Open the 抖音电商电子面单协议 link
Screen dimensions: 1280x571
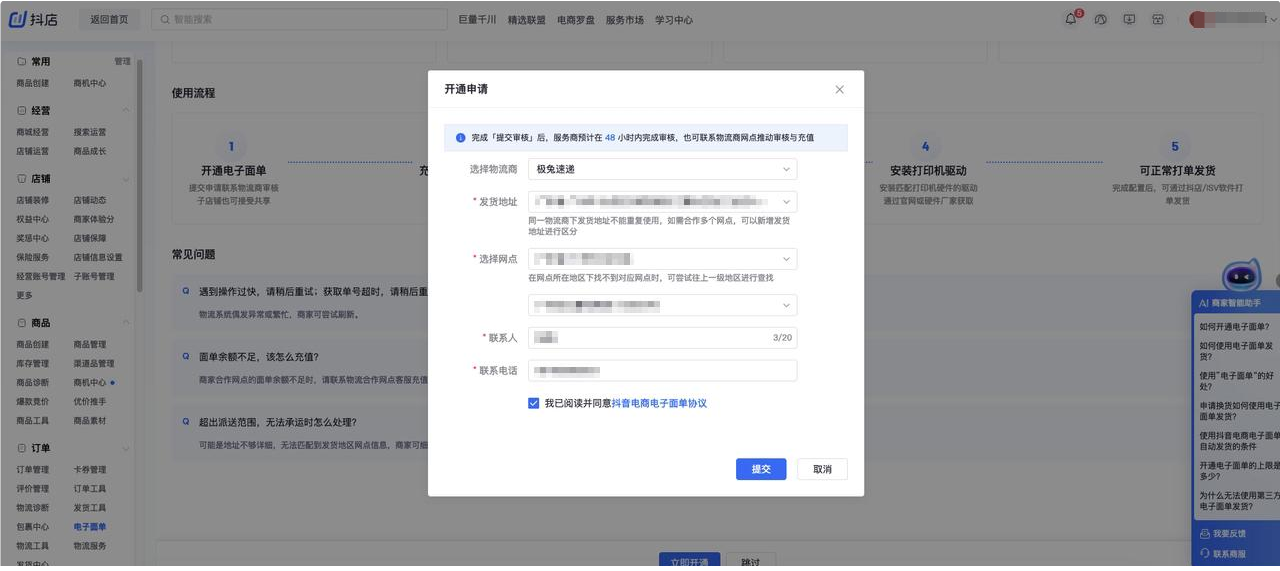[659, 403]
